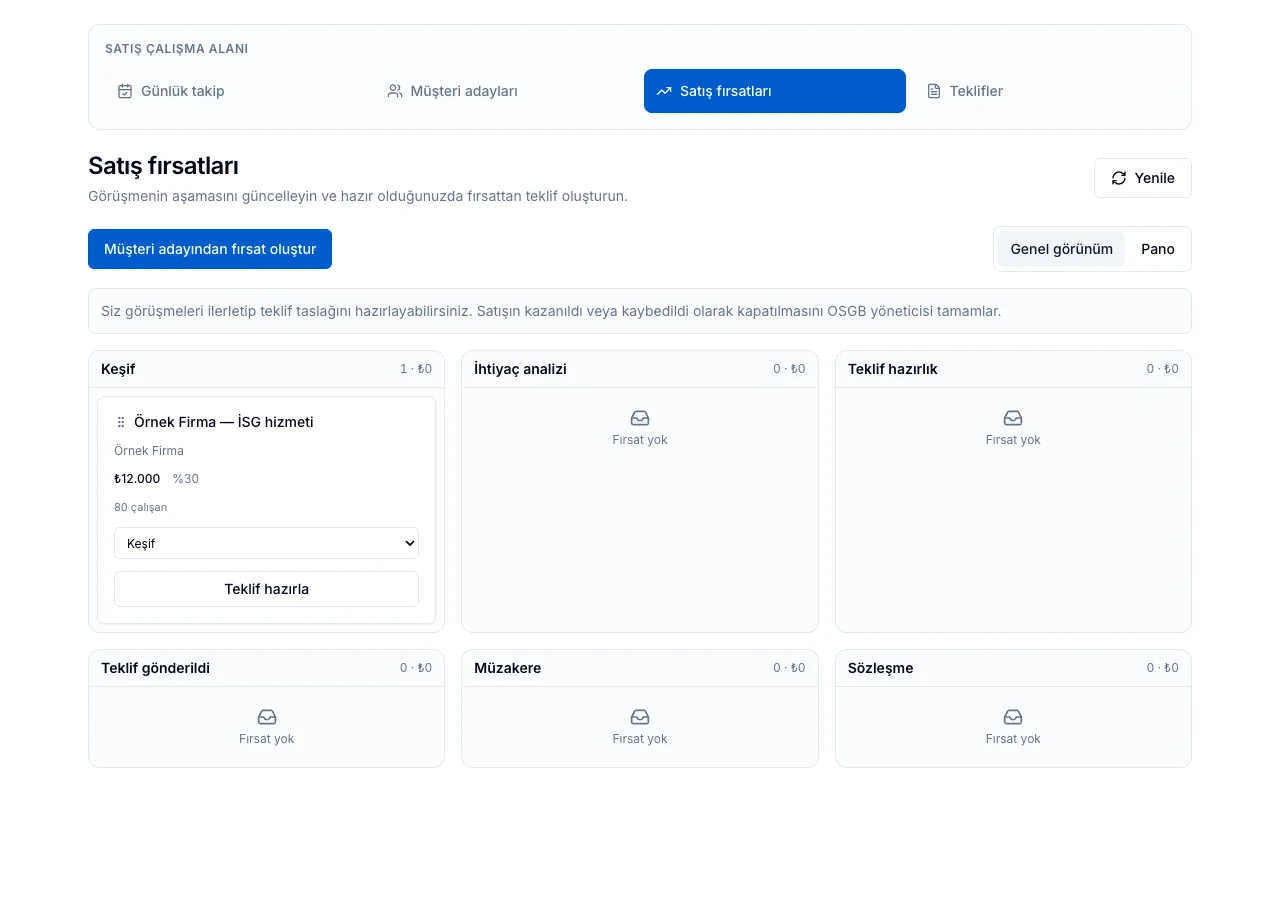
Task: Click the Keşif column header
Action: [x=266, y=369]
